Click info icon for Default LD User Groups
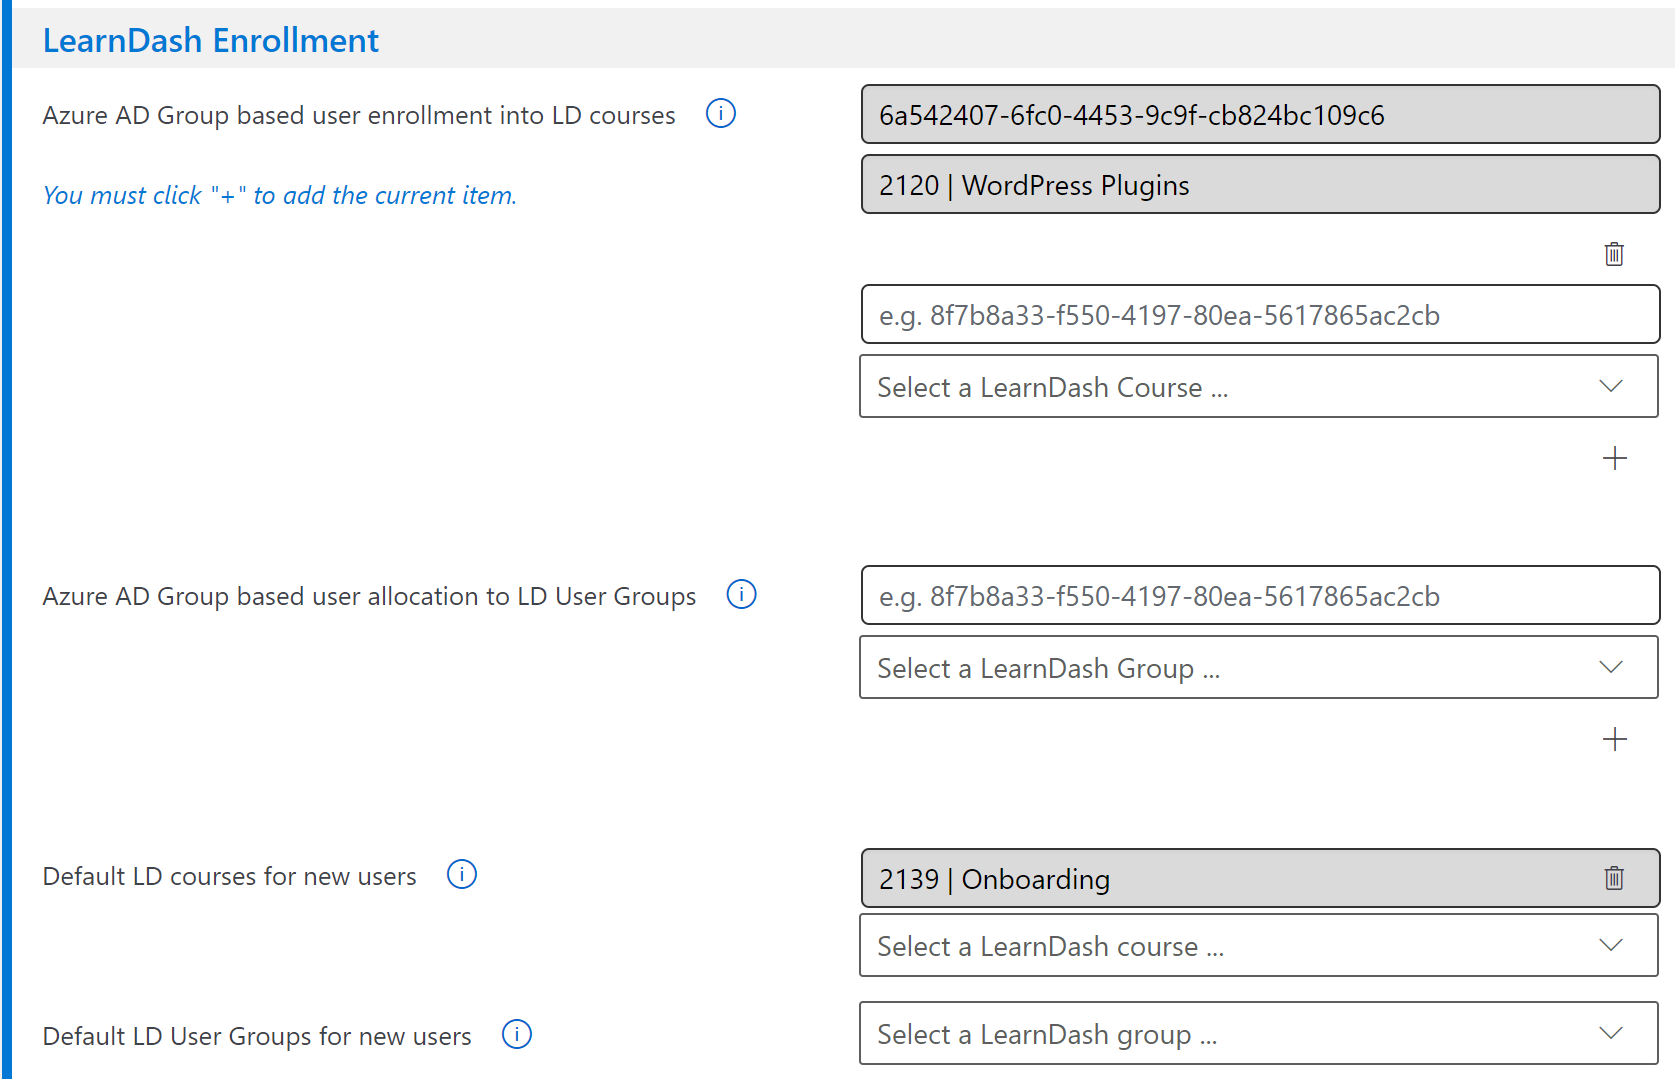The width and height of the screenshot is (1676, 1080). [x=516, y=1035]
